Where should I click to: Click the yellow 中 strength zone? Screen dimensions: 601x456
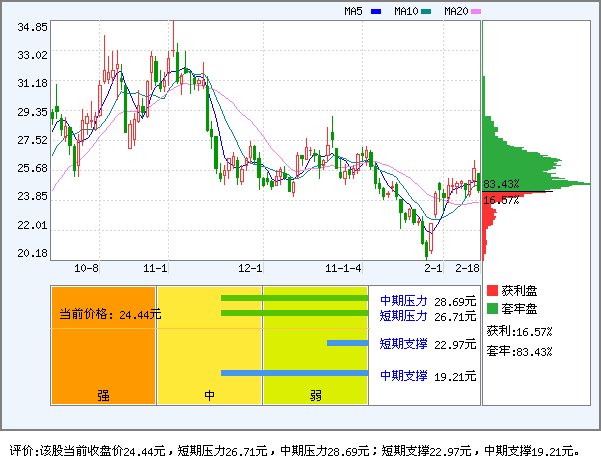click(x=209, y=345)
